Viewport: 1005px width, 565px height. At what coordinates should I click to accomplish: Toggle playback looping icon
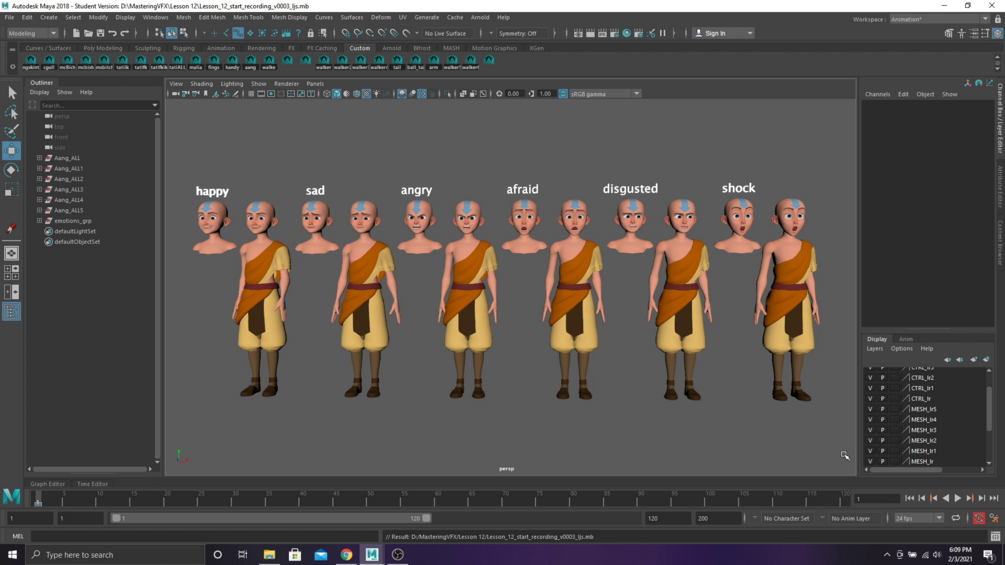pos(956,518)
